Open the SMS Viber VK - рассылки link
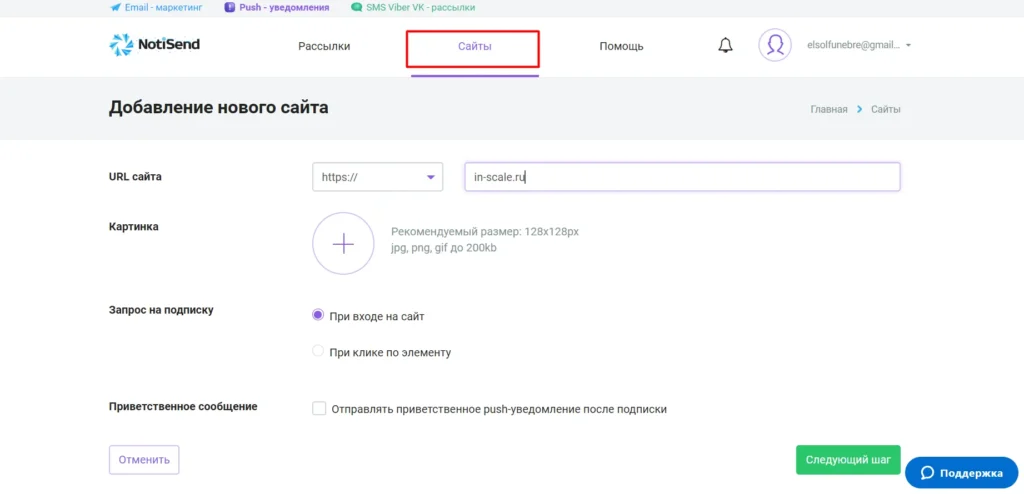Viewport: 1024px width, 494px height. point(413,8)
